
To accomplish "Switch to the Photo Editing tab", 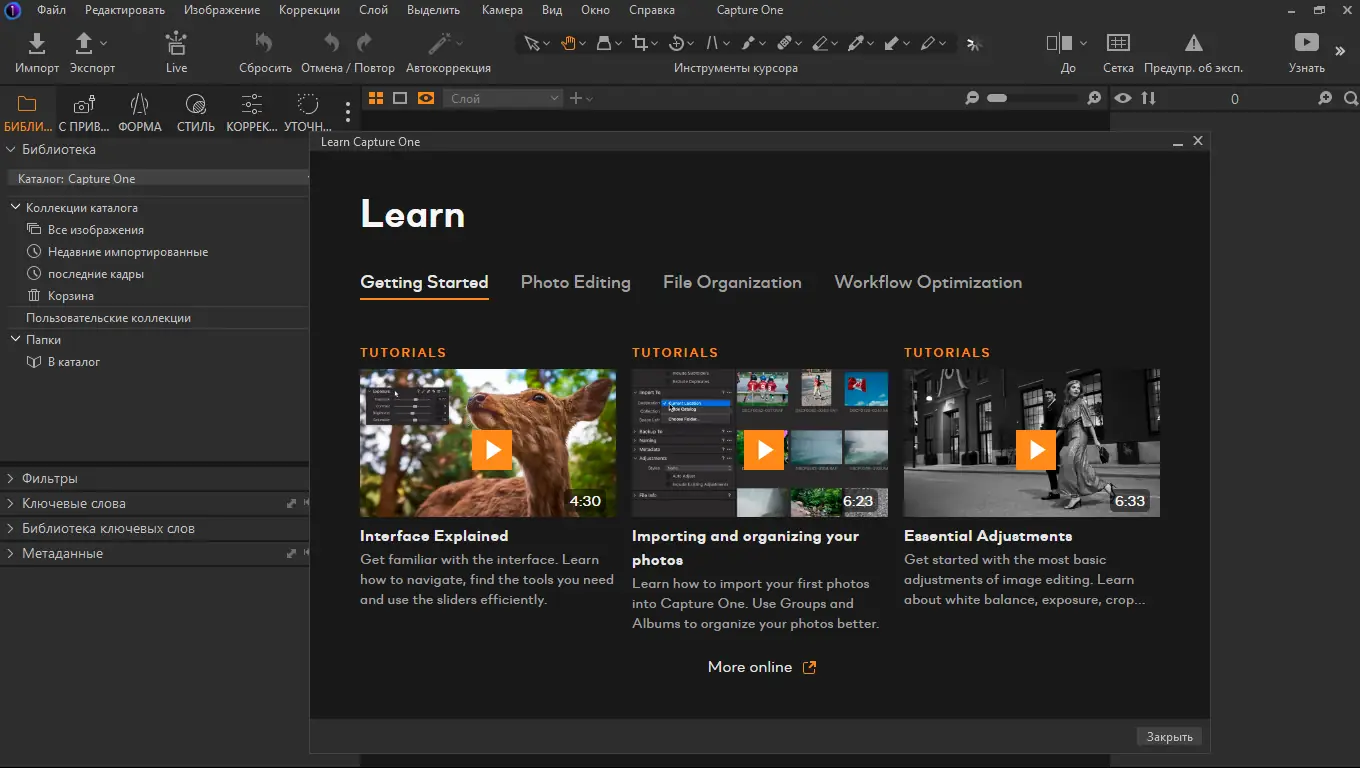I will point(575,282).
